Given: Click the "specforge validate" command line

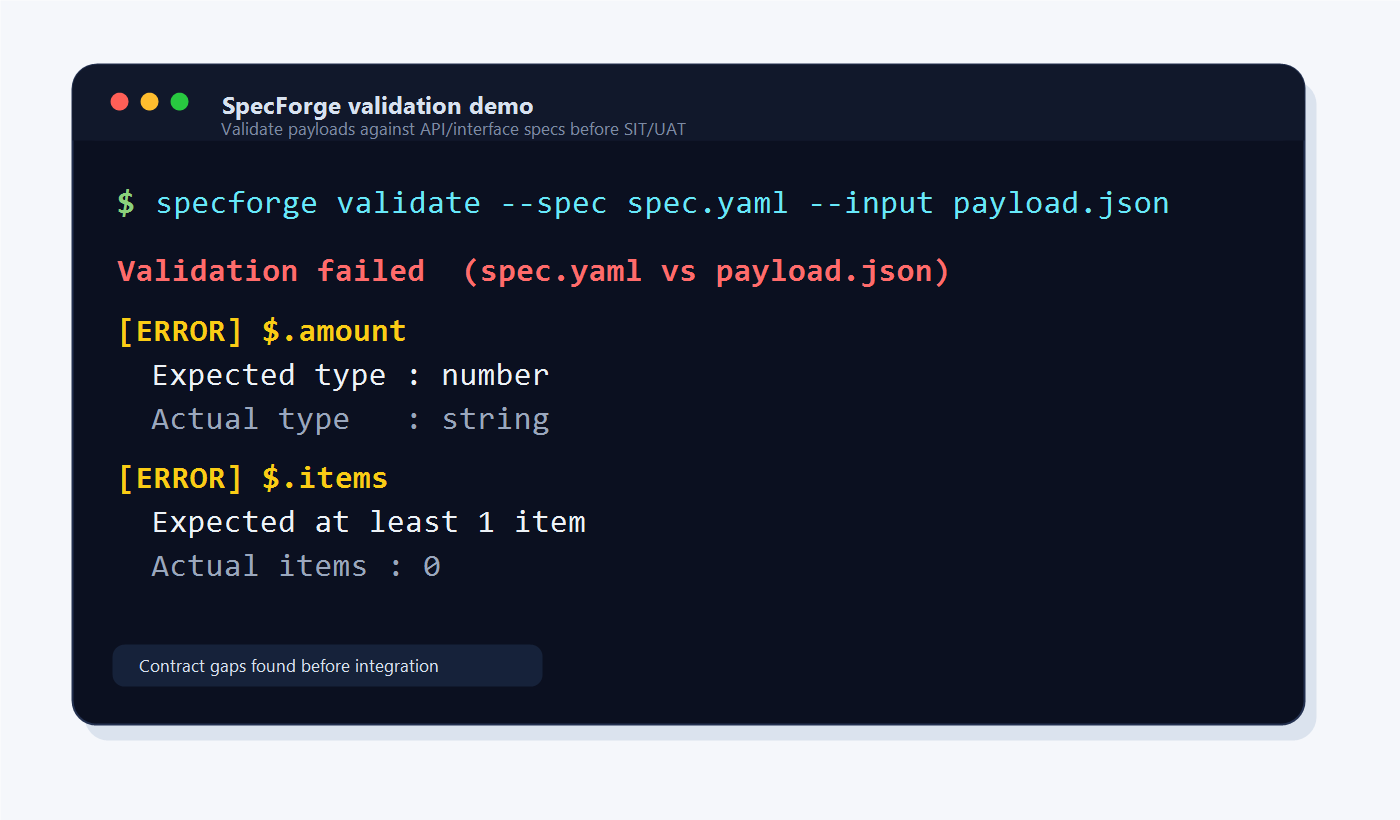Looking at the screenshot, I should [662, 203].
